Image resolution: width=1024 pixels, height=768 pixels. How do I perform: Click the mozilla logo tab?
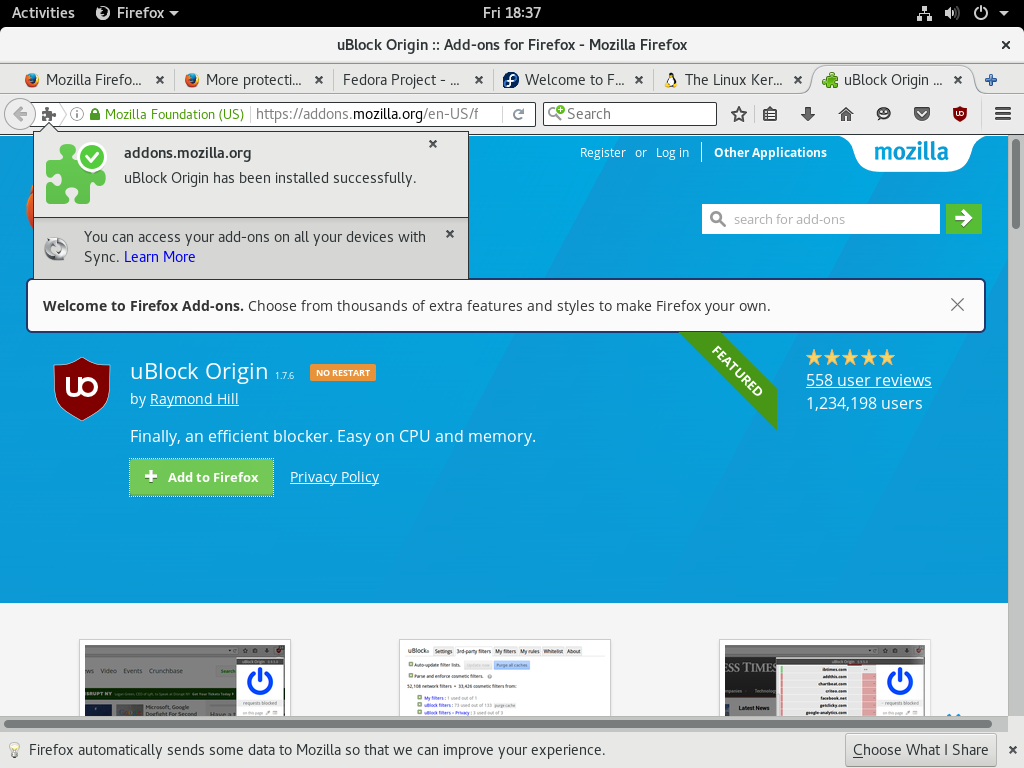pyautogui.click(x=911, y=152)
